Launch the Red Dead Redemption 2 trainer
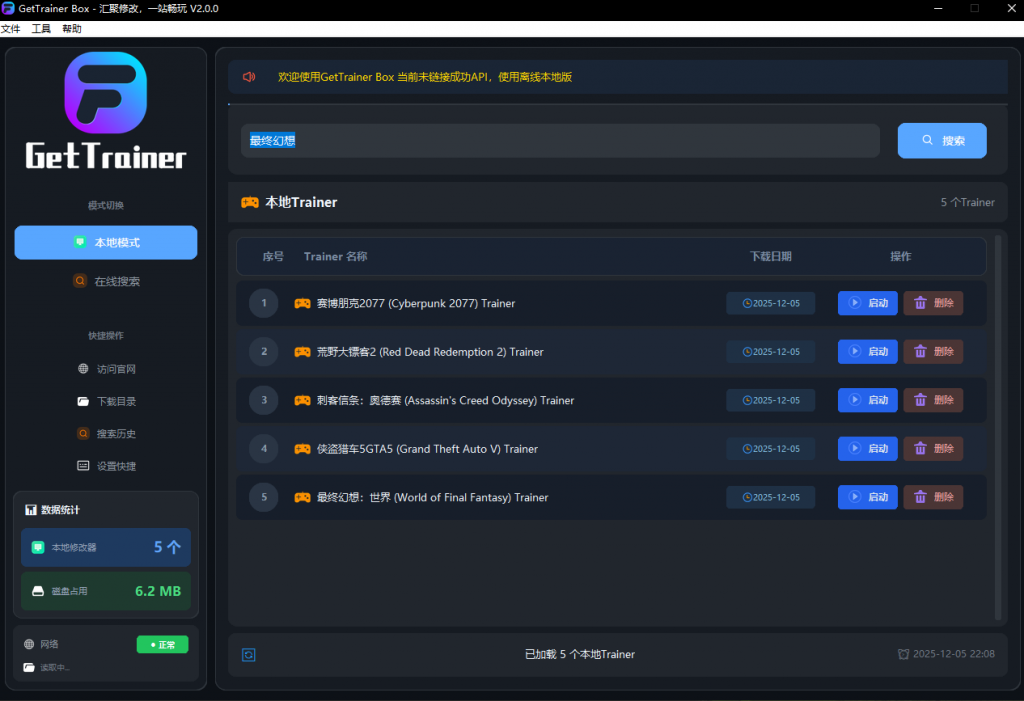 867,351
